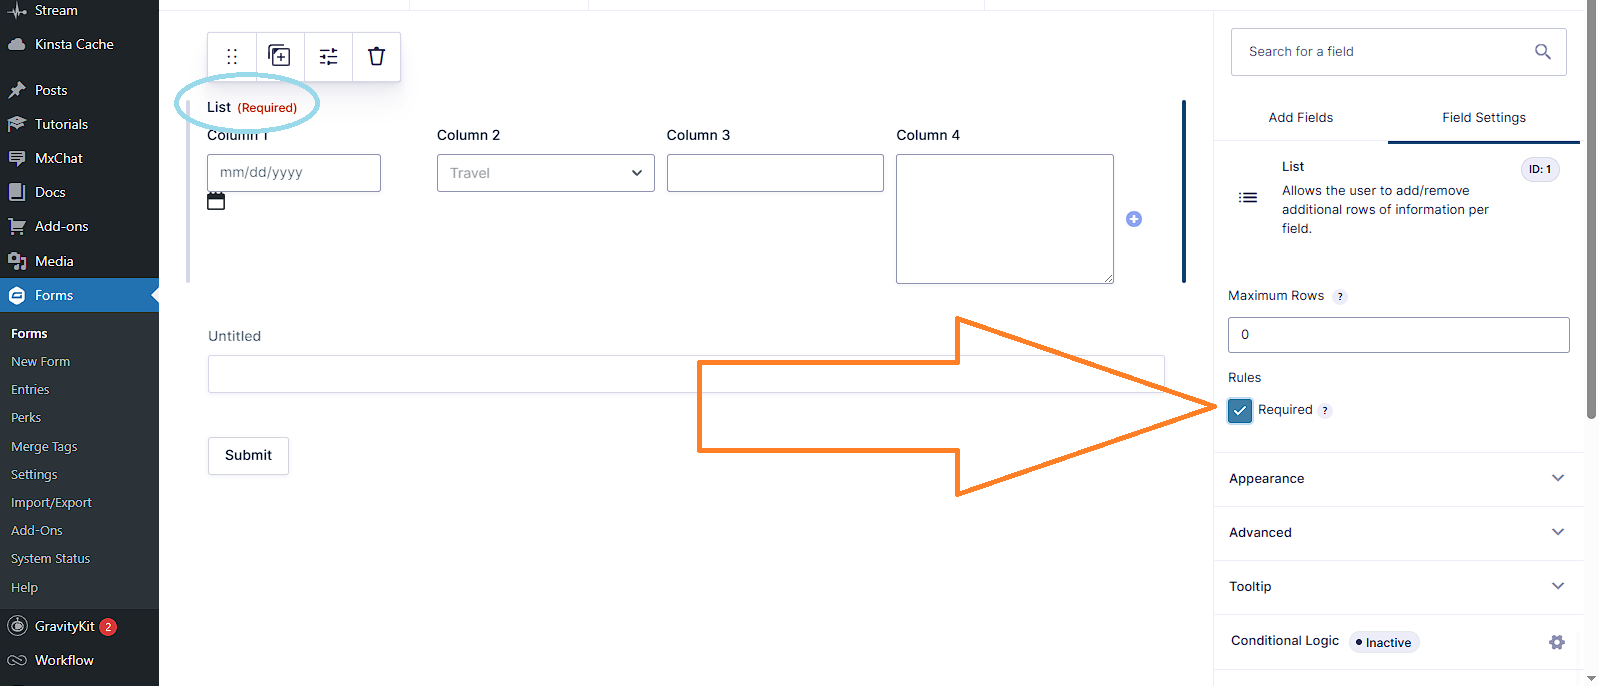The image size is (1599, 686).
Task: Open Conditional Logic settings gear
Action: [1556, 642]
